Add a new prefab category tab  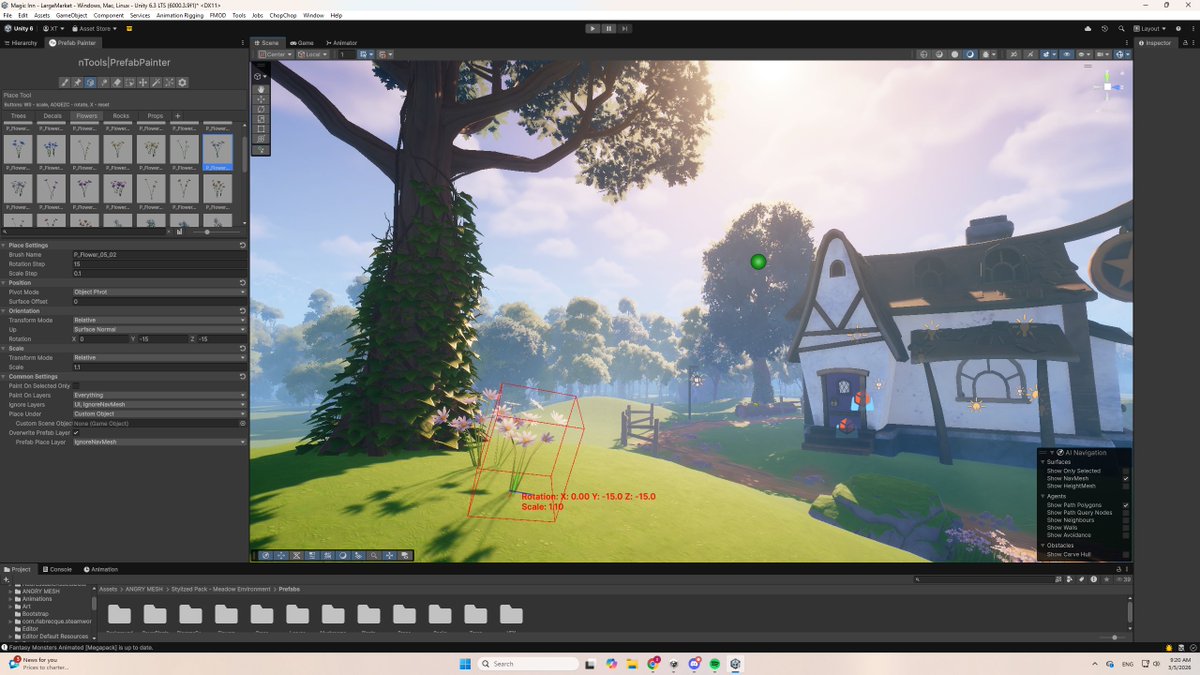click(178, 116)
